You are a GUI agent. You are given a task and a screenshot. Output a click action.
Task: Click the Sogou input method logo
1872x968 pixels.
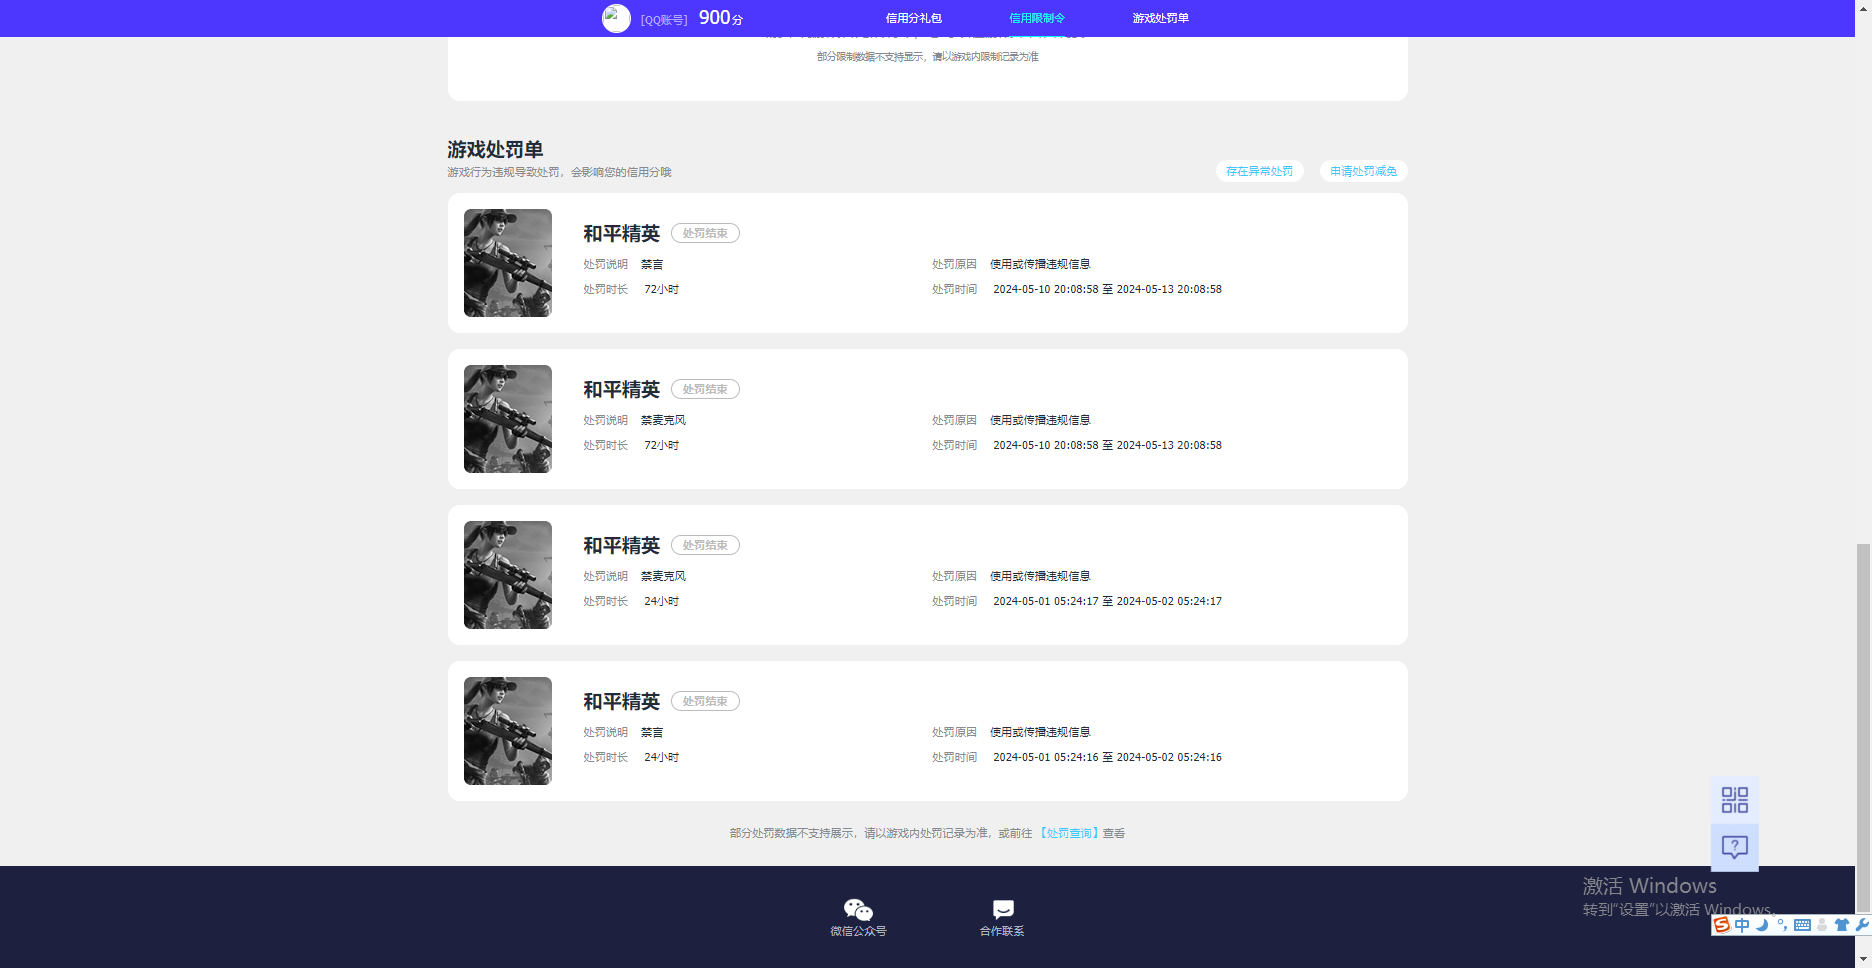pyautogui.click(x=1722, y=925)
